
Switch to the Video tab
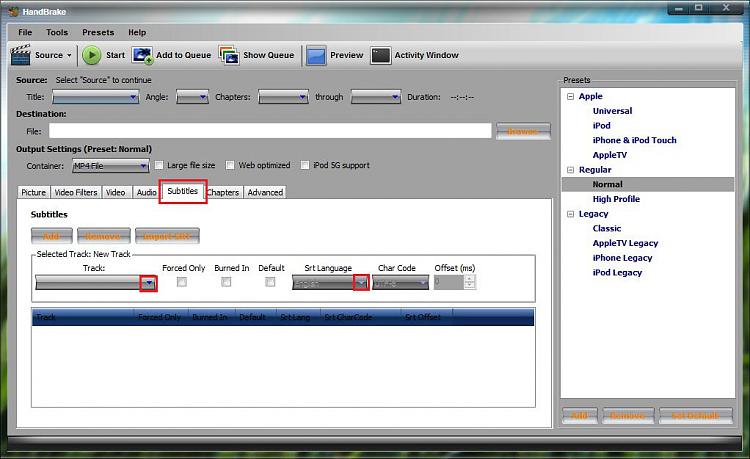click(x=115, y=192)
